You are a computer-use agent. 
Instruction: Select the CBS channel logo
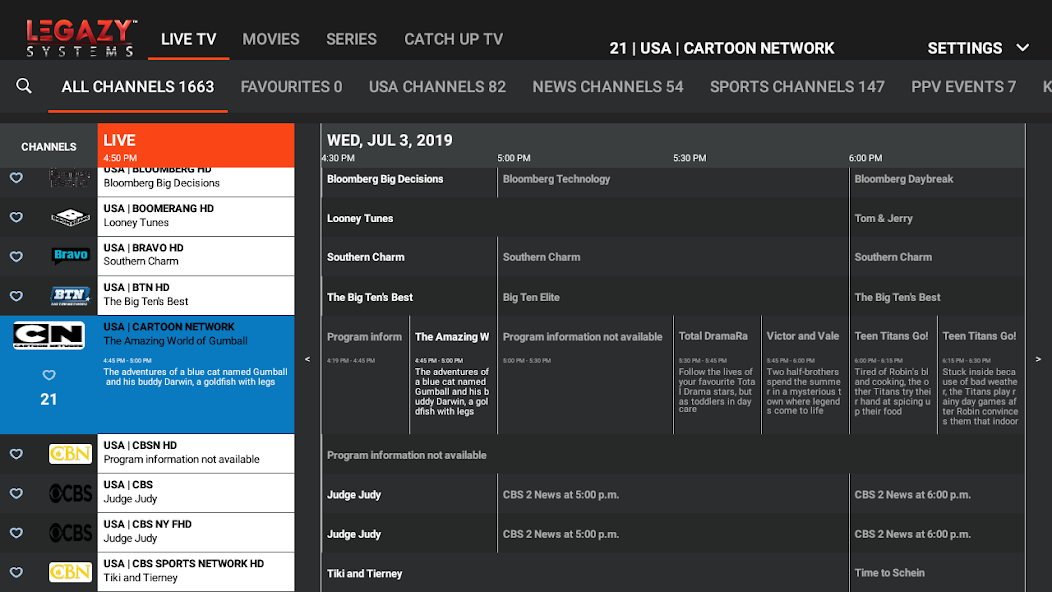point(71,493)
